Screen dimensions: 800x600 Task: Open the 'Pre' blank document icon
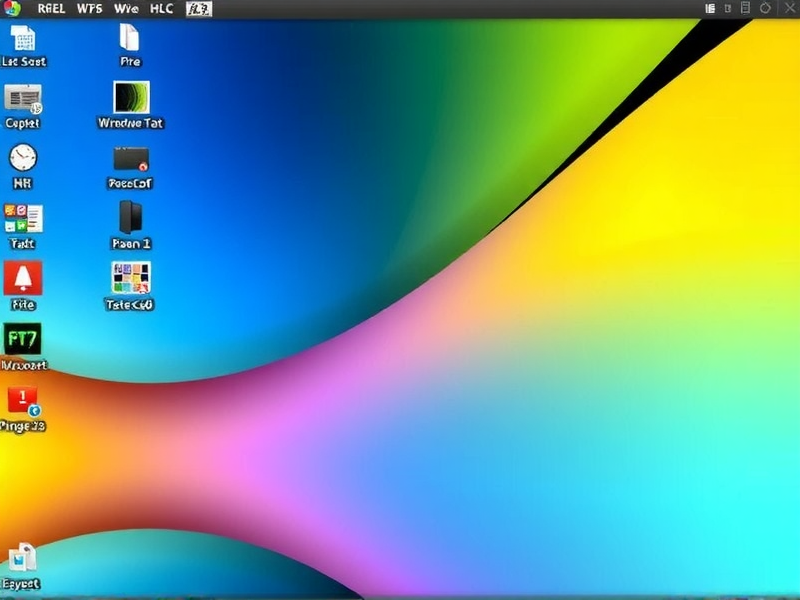coord(130,38)
